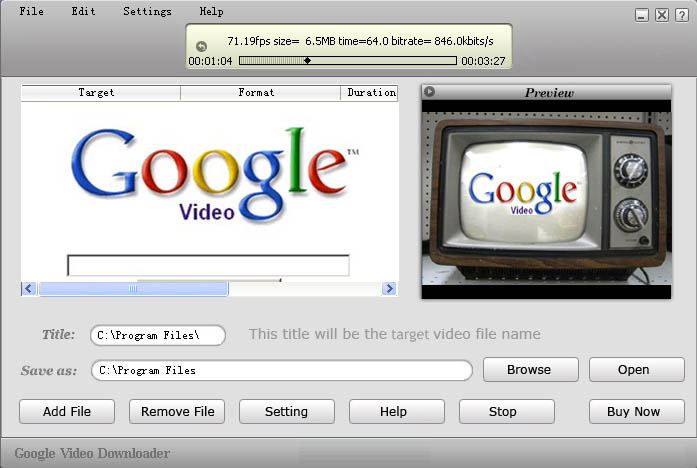Open the Help menu in menu bar

click(211, 12)
